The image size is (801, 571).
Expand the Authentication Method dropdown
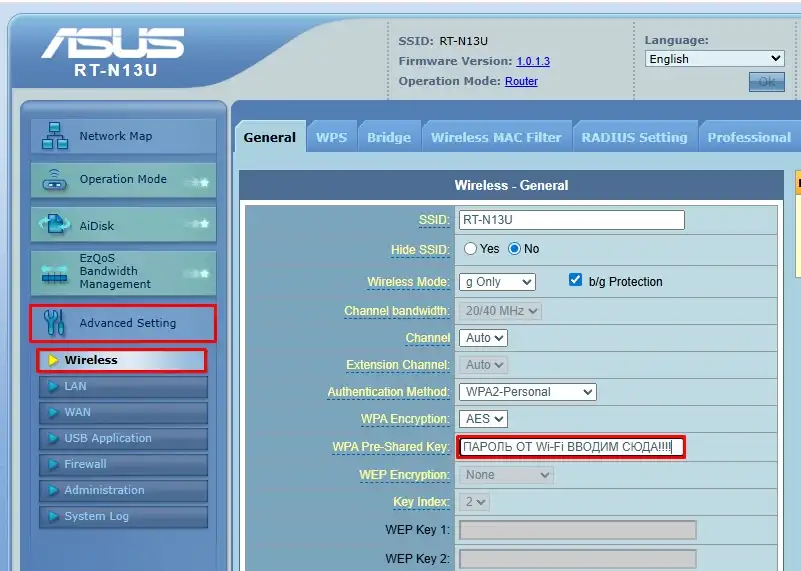point(527,392)
